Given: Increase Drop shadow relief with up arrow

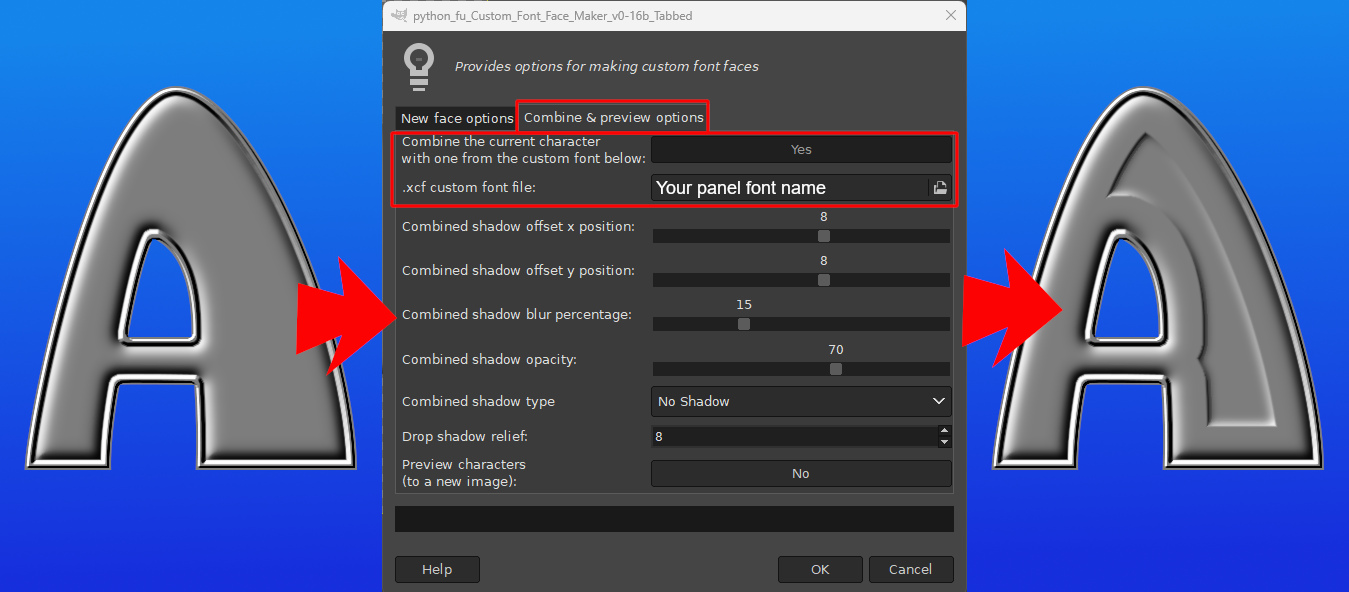Looking at the screenshot, I should pos(944,431).
